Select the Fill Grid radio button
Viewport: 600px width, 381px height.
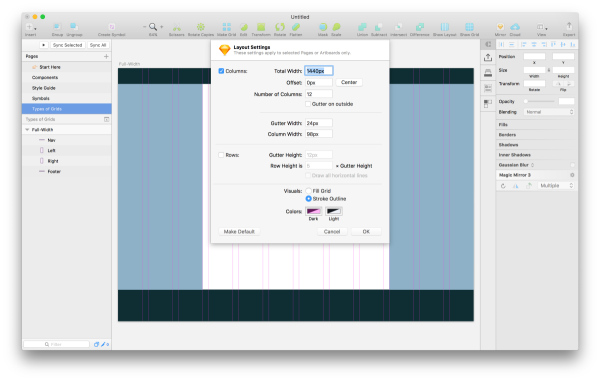coord(308,190)
